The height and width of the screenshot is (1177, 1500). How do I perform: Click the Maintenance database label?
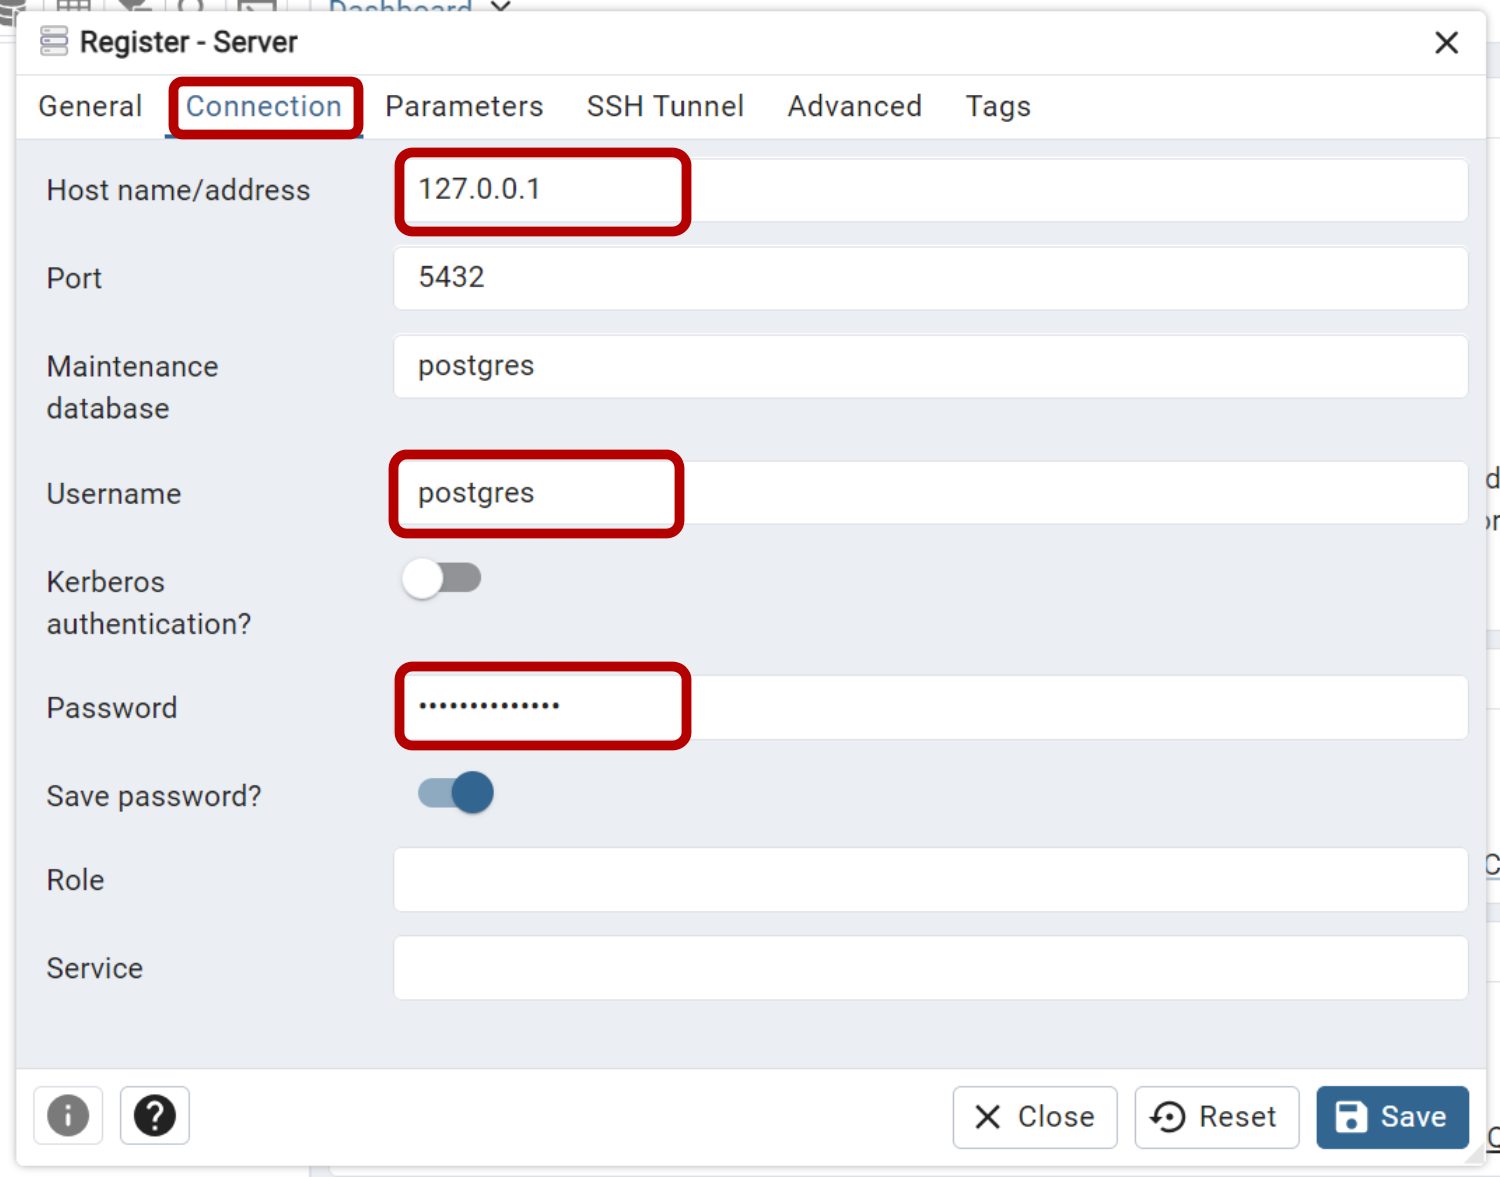coord(132,387)
